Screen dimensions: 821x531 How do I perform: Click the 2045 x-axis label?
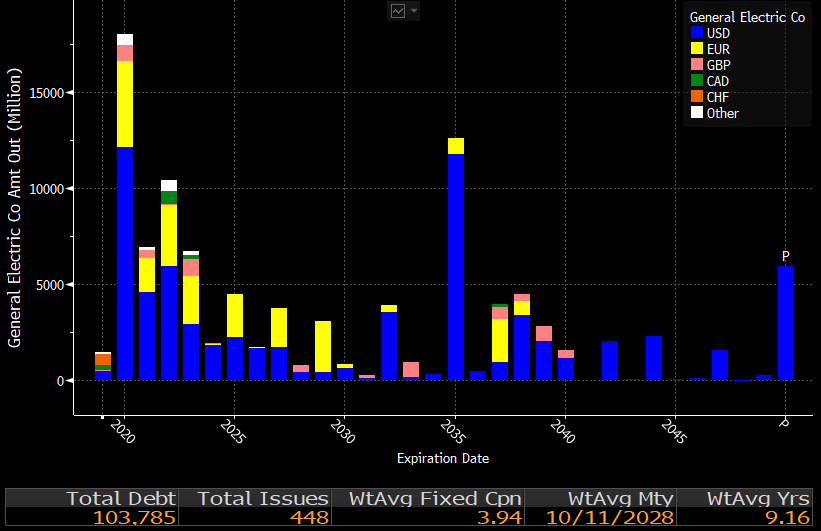coord(673,432)
